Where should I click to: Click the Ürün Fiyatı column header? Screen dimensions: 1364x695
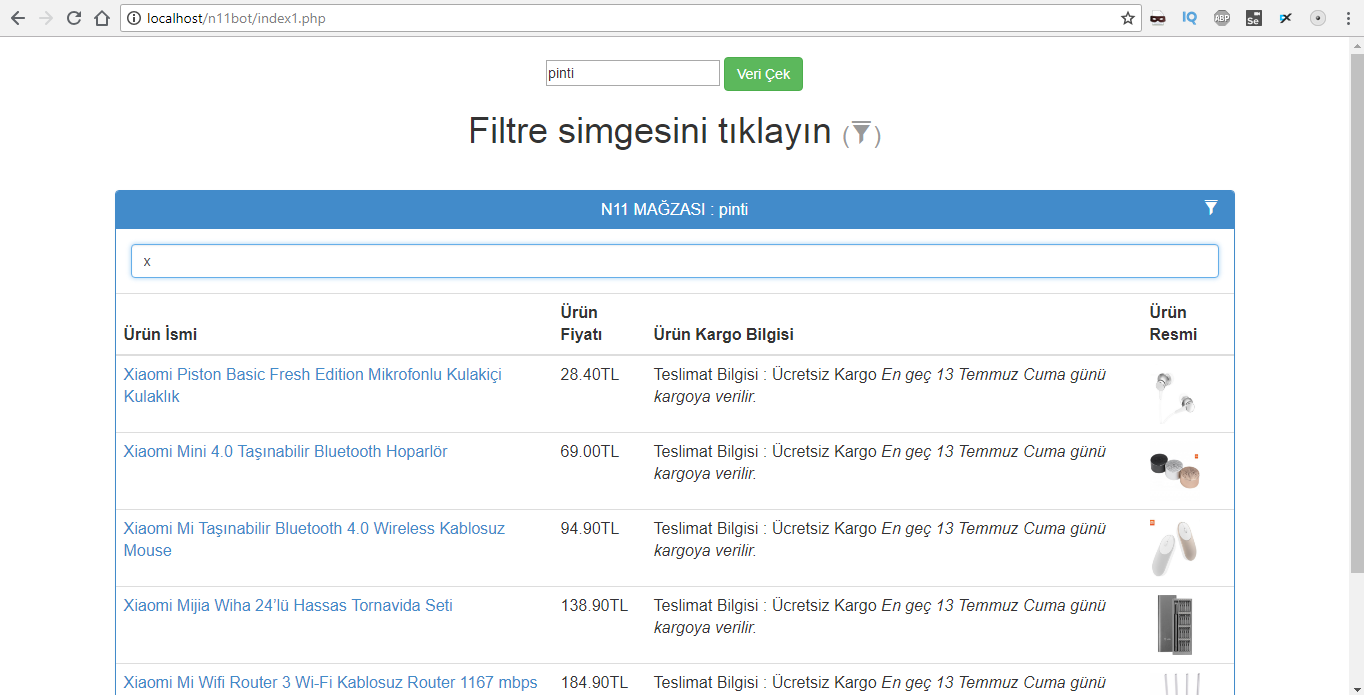[581, 323]
